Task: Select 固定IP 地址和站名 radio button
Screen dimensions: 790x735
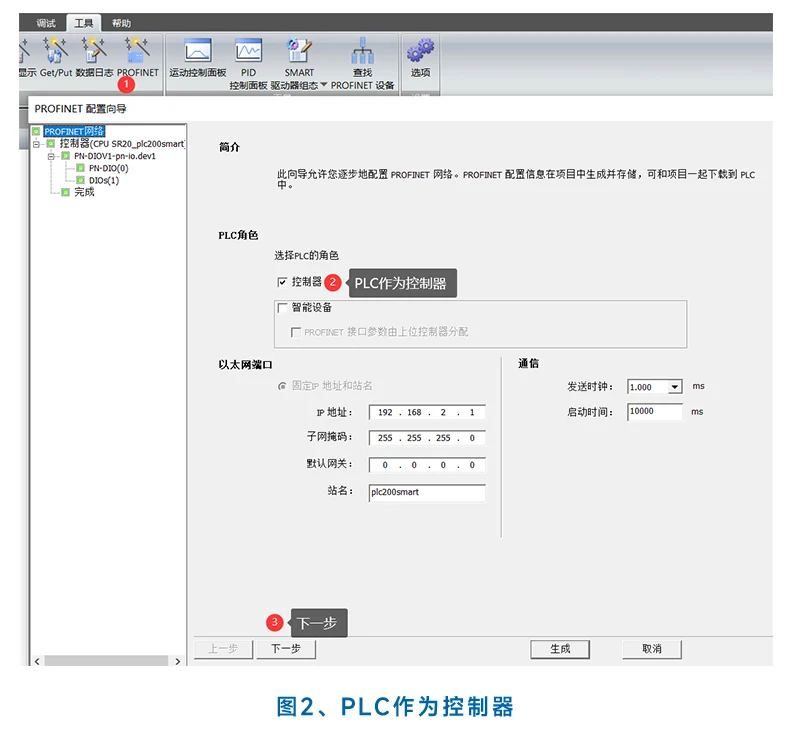Action: [282, 386]
